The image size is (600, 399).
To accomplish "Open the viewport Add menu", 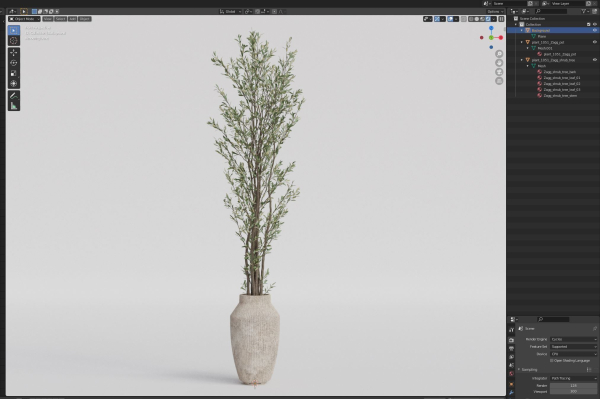I will coord(73,19).
